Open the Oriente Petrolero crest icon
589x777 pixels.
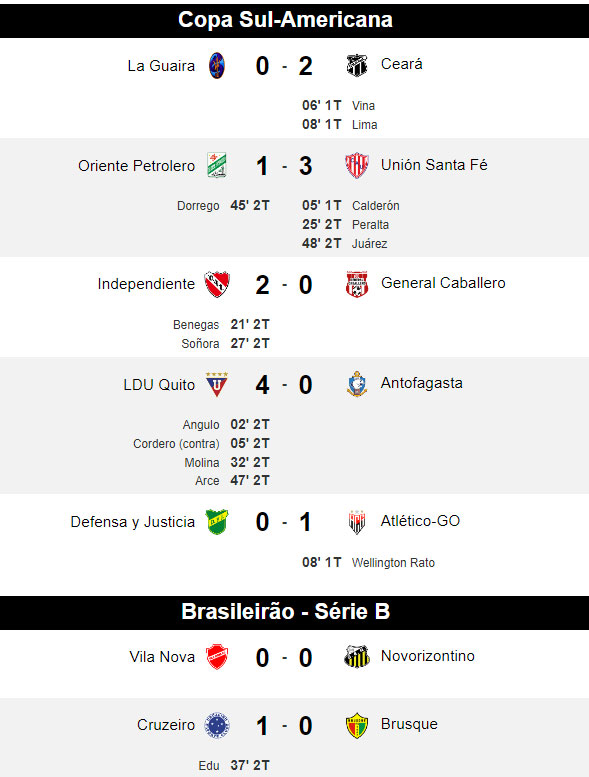pyautogui.click(x=216, y=166)
